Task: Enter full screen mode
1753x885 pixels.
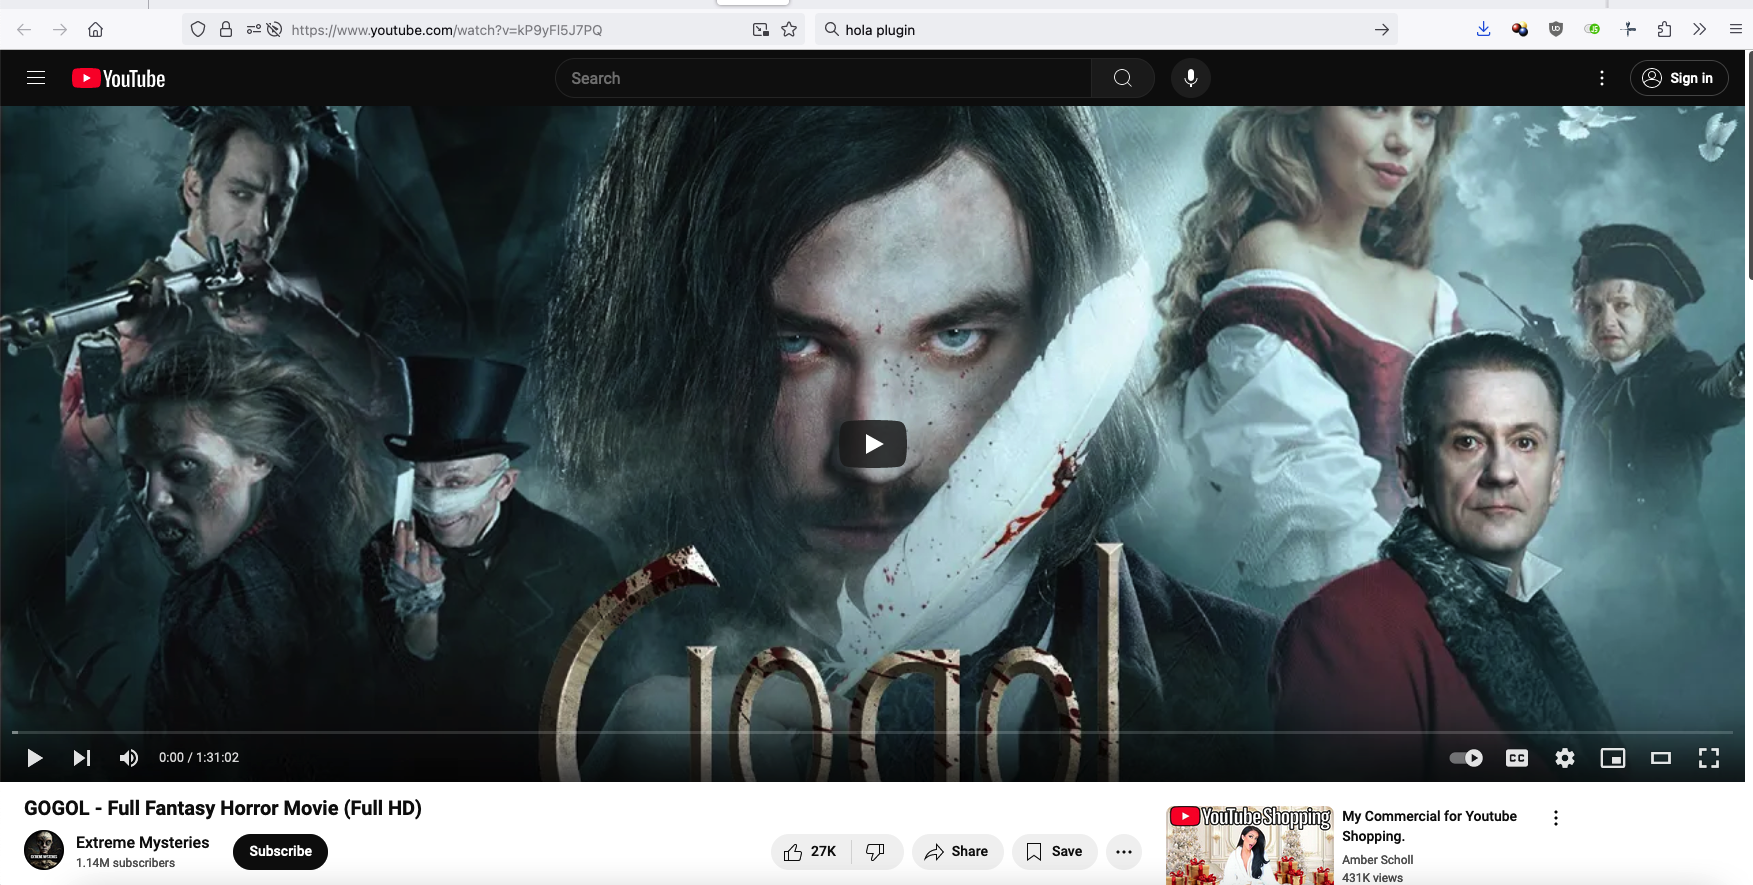Action: click(1709, 758)
